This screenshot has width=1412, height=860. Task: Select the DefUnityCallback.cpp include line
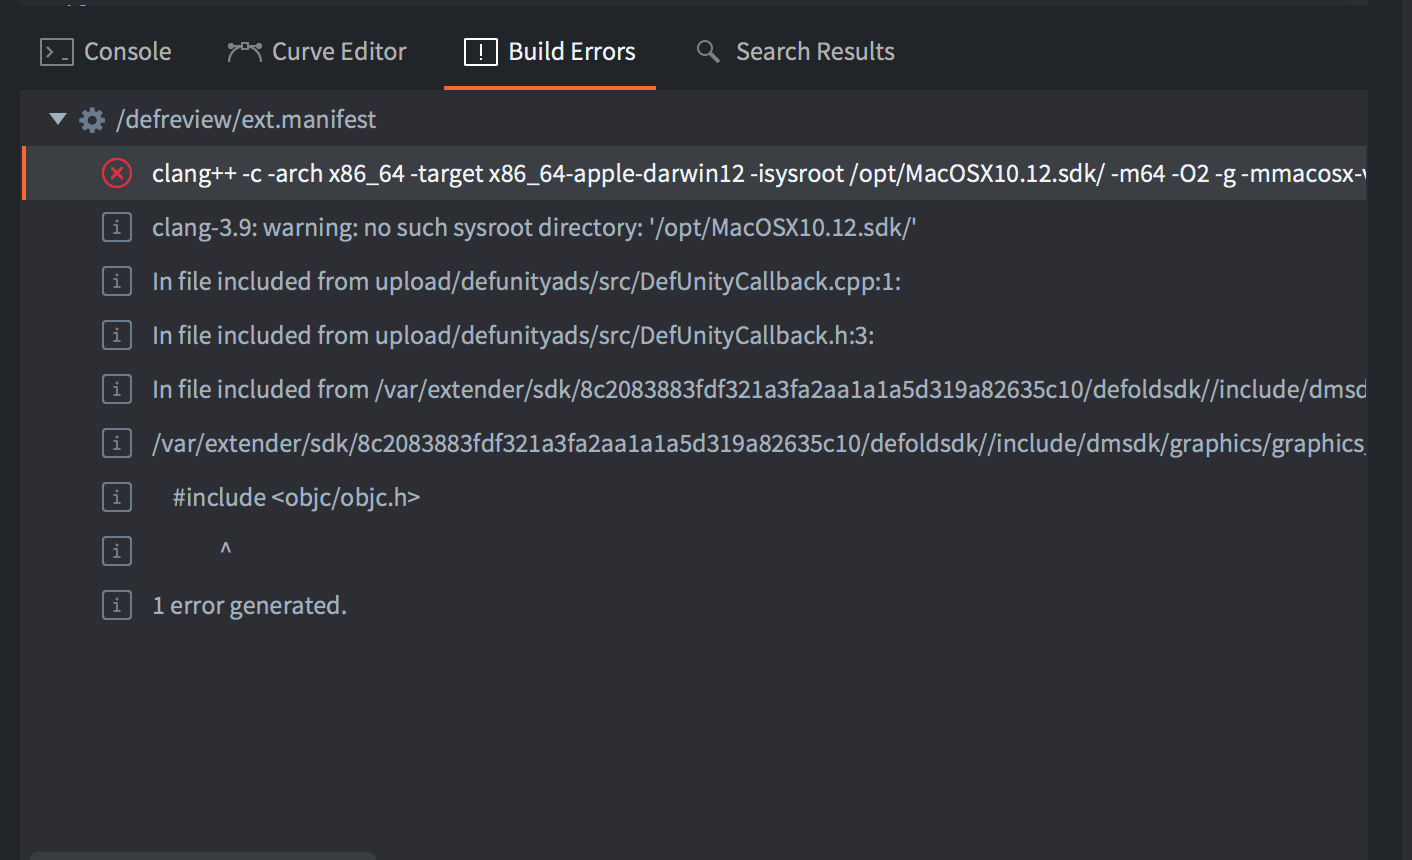(x=500, y=281)
